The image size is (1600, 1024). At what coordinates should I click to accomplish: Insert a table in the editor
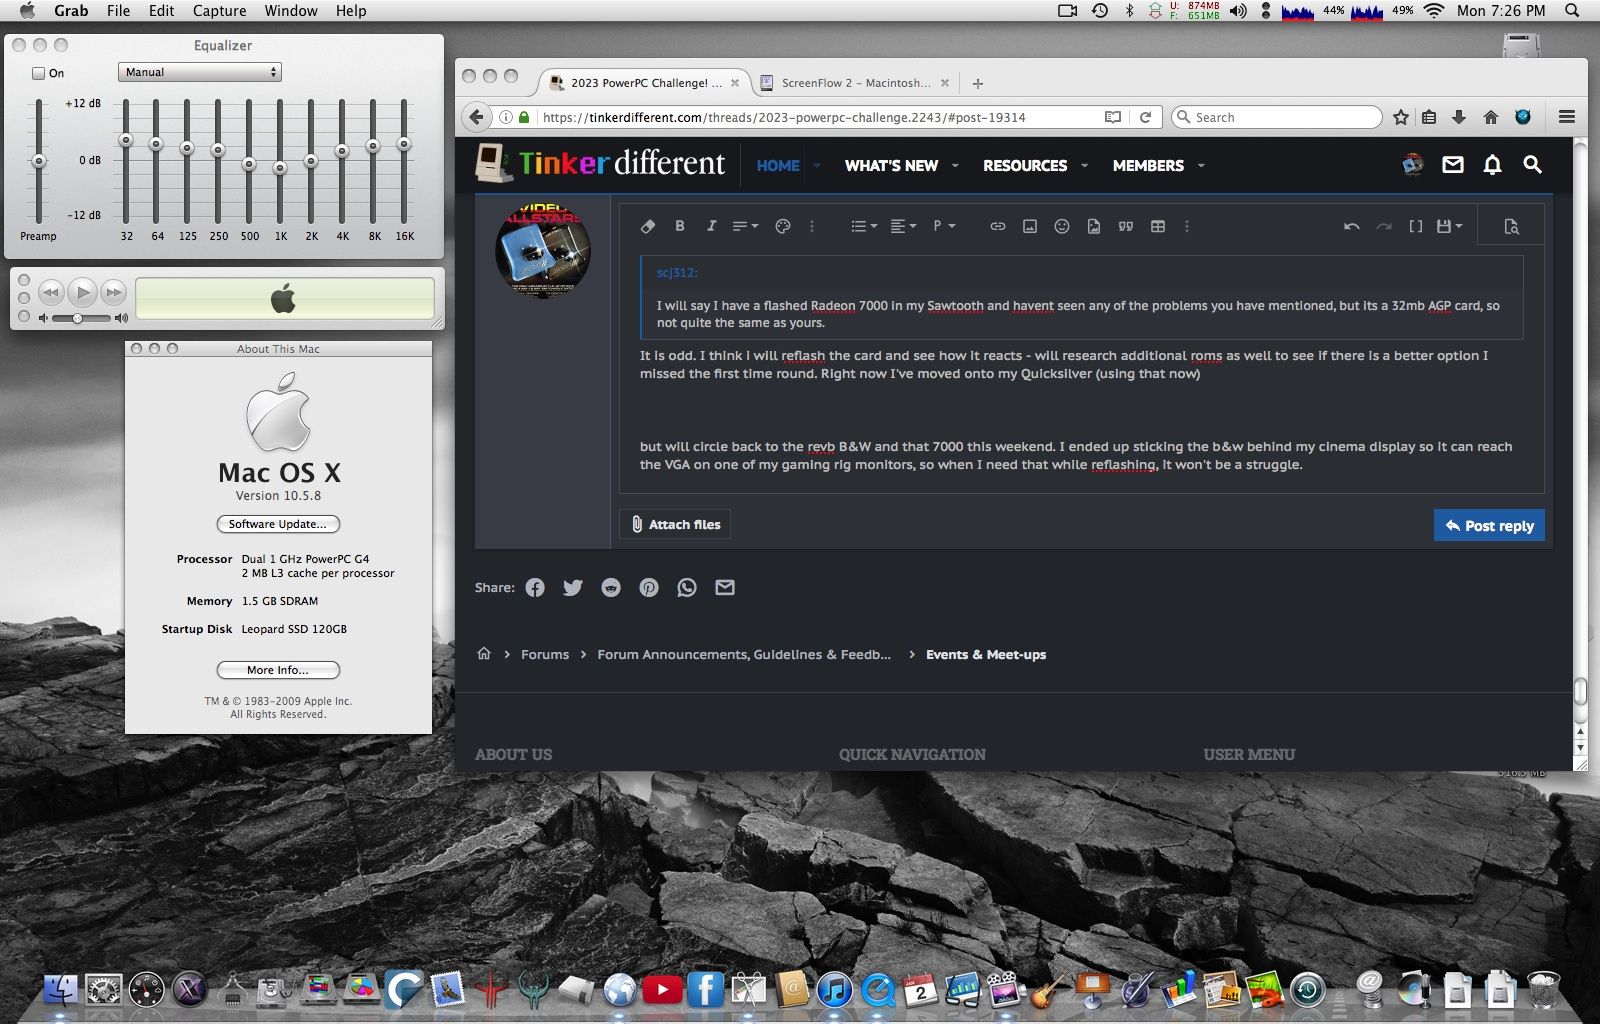(1158, 226)
